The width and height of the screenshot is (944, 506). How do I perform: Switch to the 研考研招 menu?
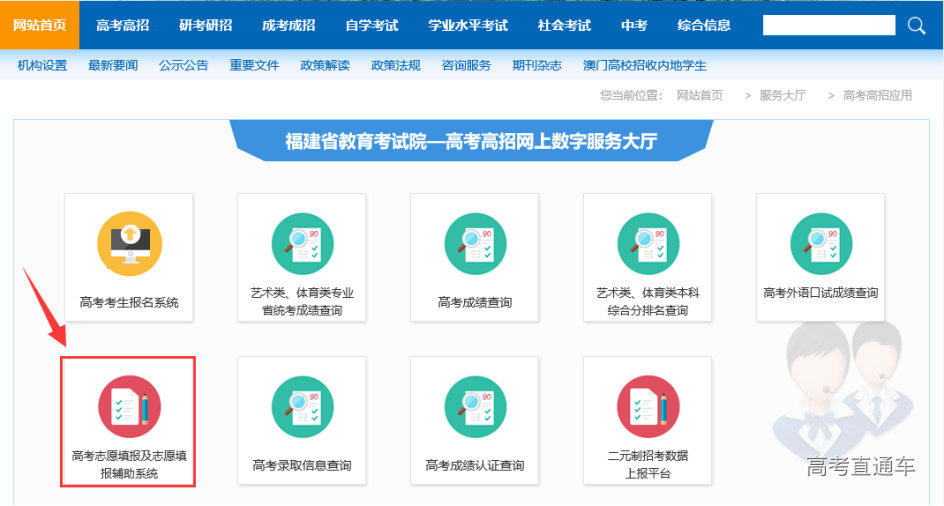coord(204,25)
